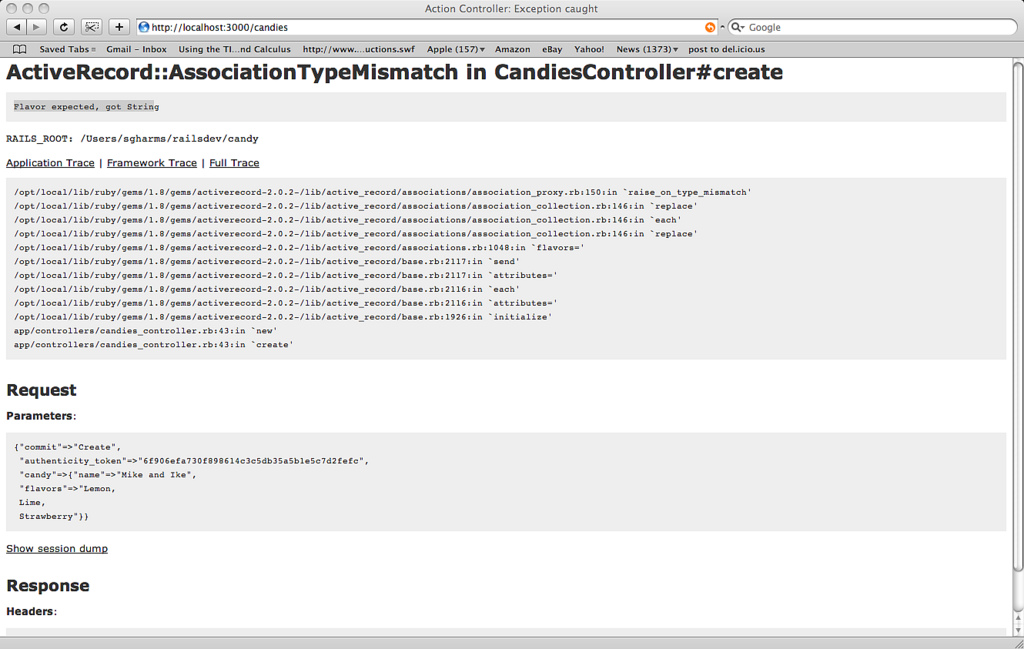Image resolution: width=1024 pixels, height=649 pixels.
Task: Open the post to del.icio.us bookmark
Action: coord(726,49)
